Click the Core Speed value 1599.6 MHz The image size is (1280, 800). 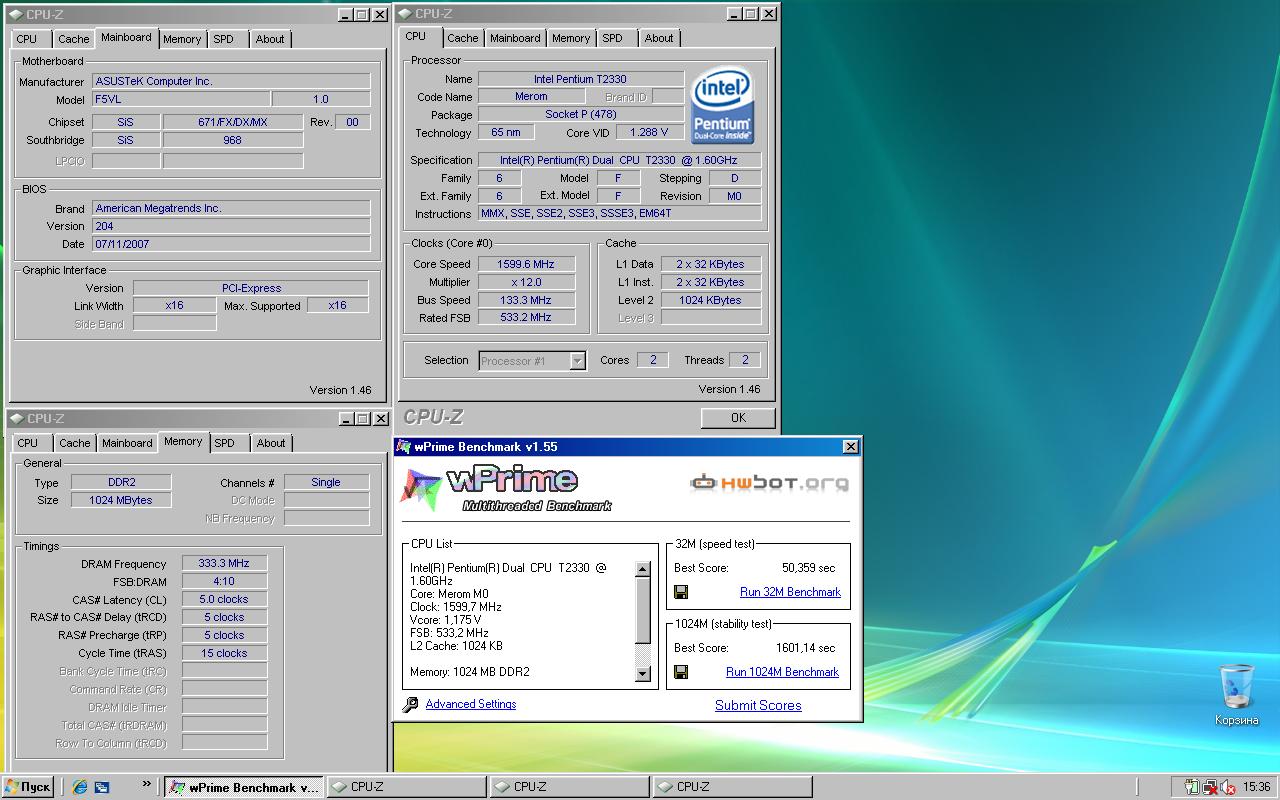tap(525, 264)
